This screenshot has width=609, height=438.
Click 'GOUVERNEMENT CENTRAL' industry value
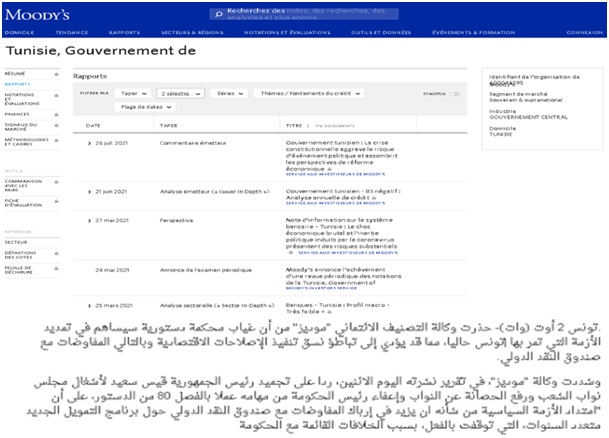coord(528,117)
